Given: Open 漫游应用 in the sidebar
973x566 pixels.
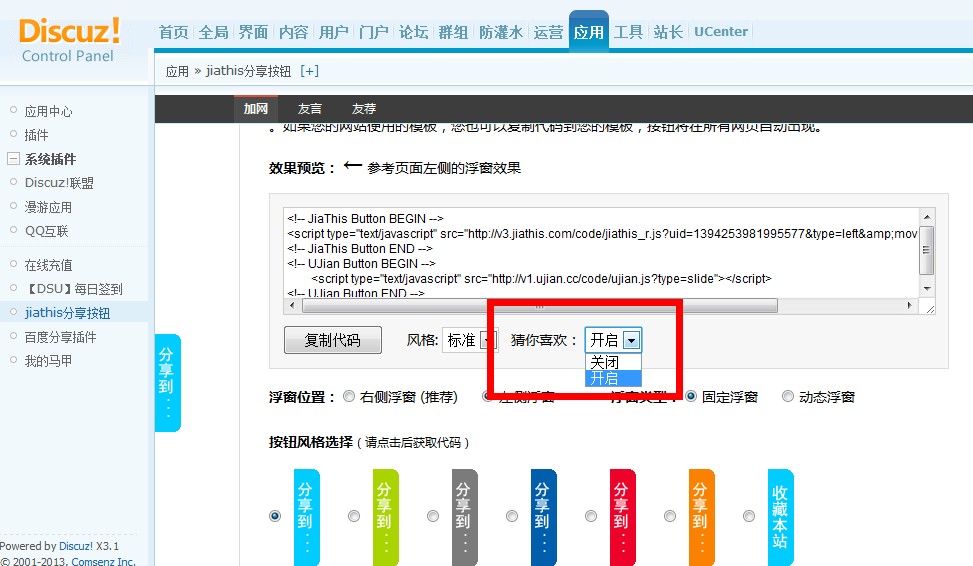Looking at the screenshot, I should click(48, 207).
